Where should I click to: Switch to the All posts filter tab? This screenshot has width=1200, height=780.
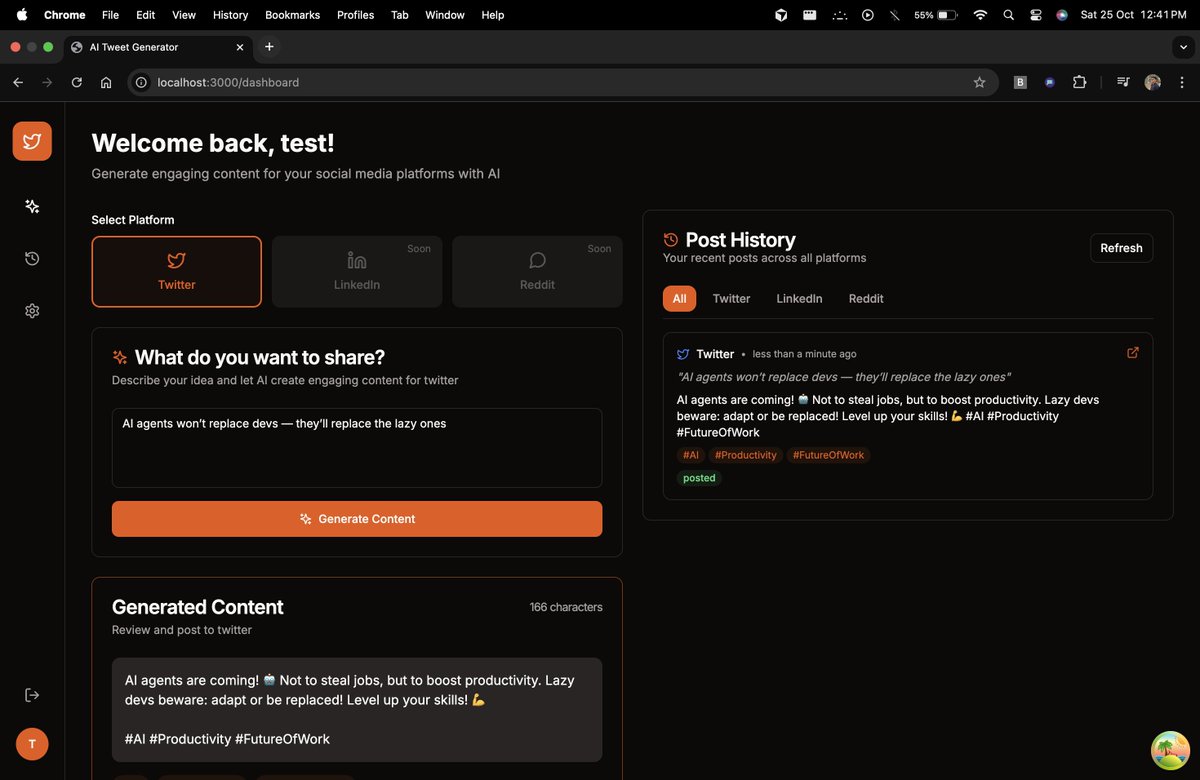[679, 298]
